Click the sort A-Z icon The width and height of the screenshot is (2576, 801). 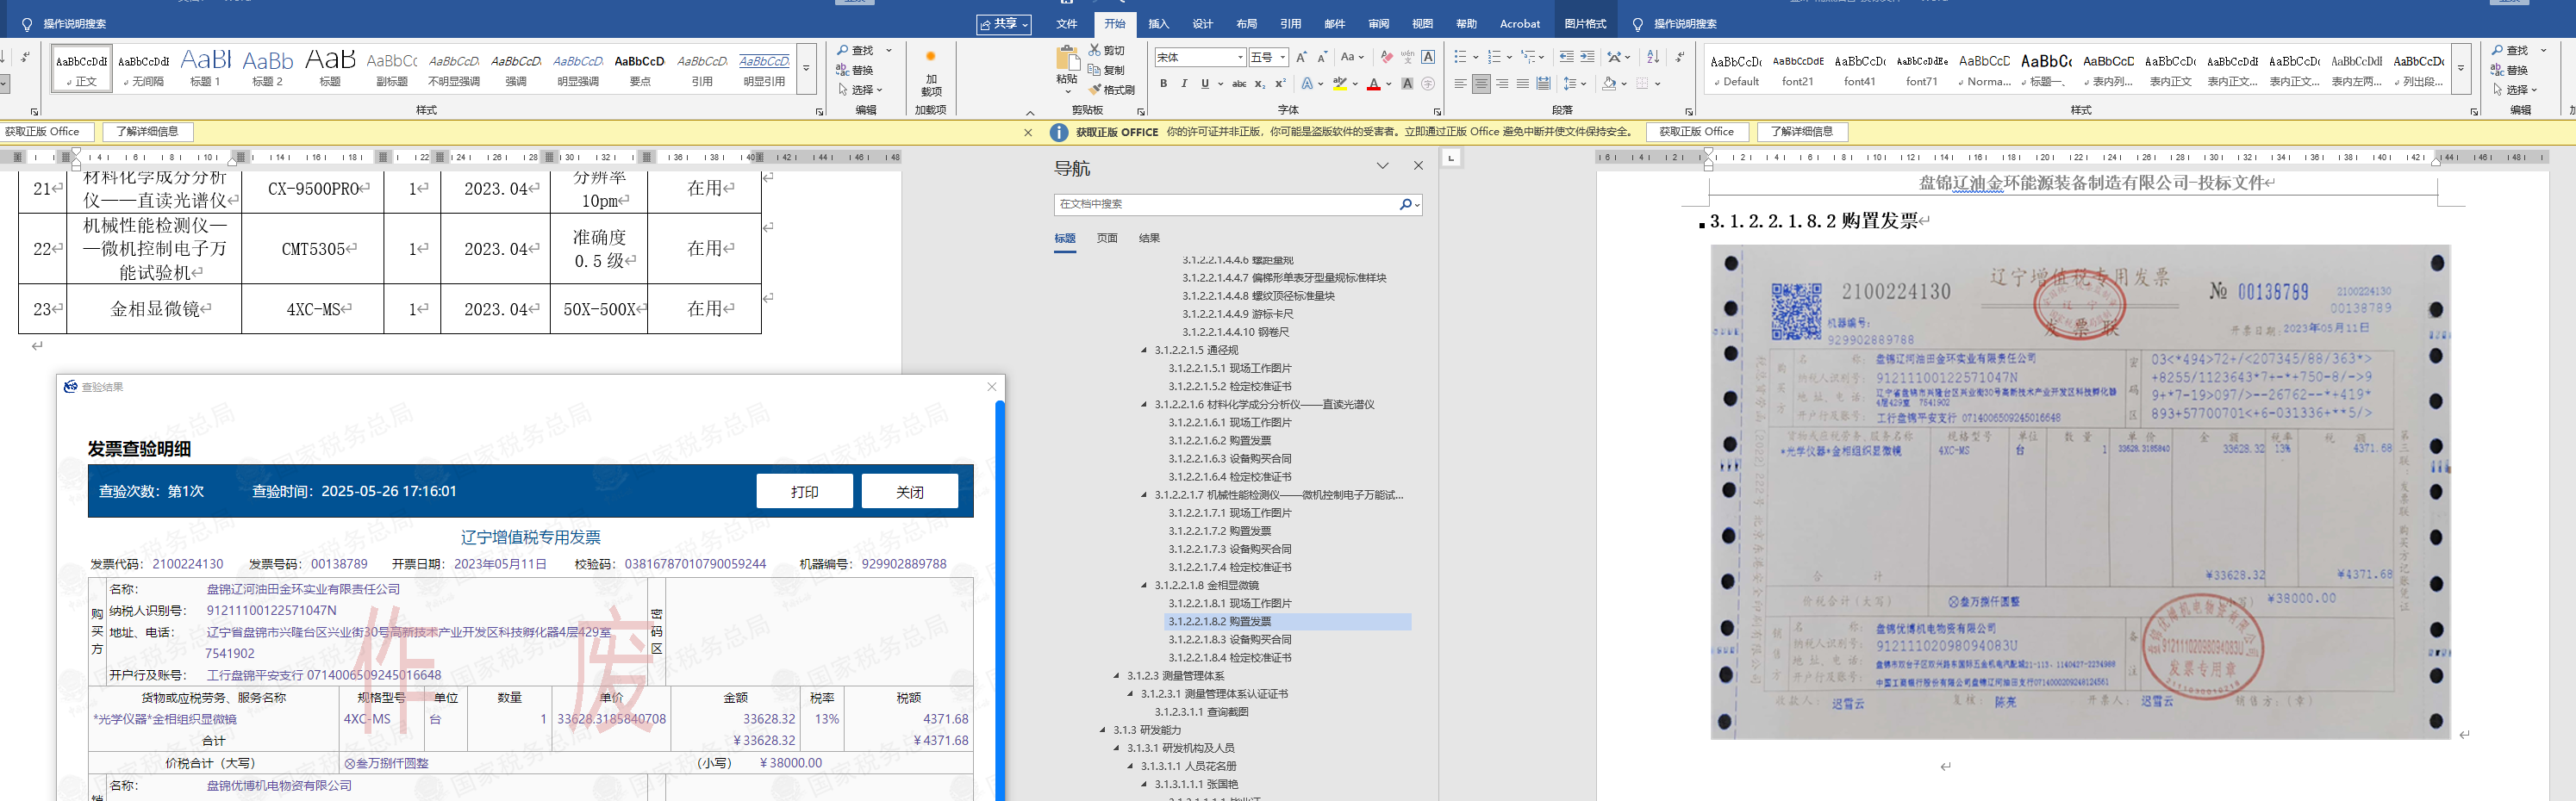1653,57
